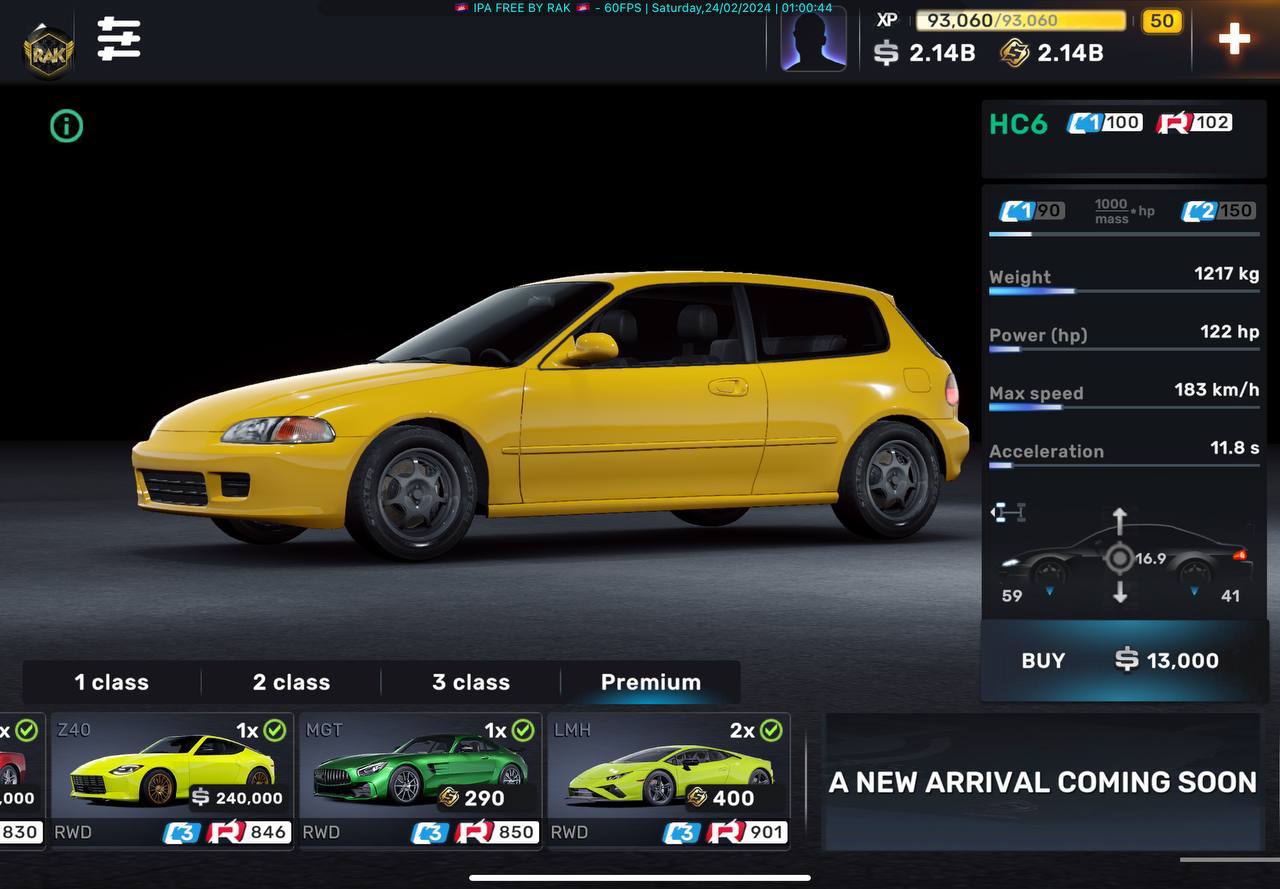
Task: Switch to the Premium tab
Action: point(651,682)
